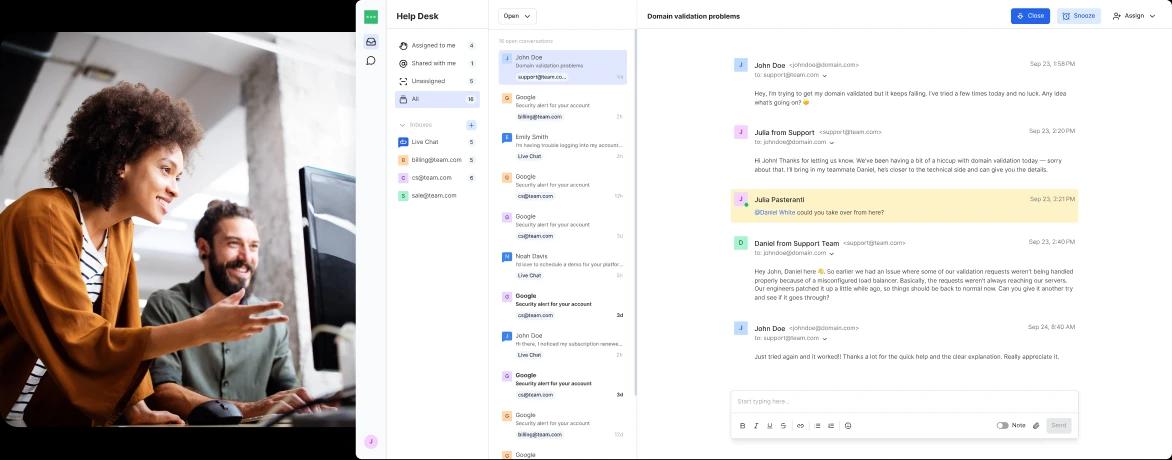Image resolution: width=1172 pixels, height=460 pixels.
Task: Apply strikethrough formatting in reply editor
Action: (x=783, y=426)
